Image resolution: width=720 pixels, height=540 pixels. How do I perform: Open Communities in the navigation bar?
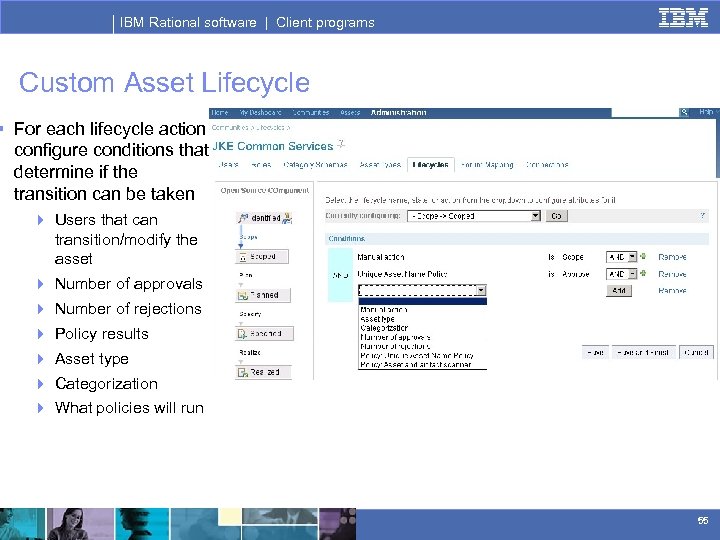[311, 112]
